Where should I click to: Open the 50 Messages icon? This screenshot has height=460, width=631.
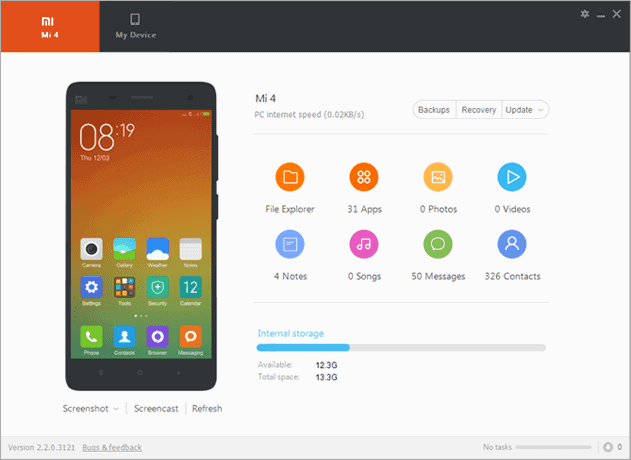(x=438, y=244)
